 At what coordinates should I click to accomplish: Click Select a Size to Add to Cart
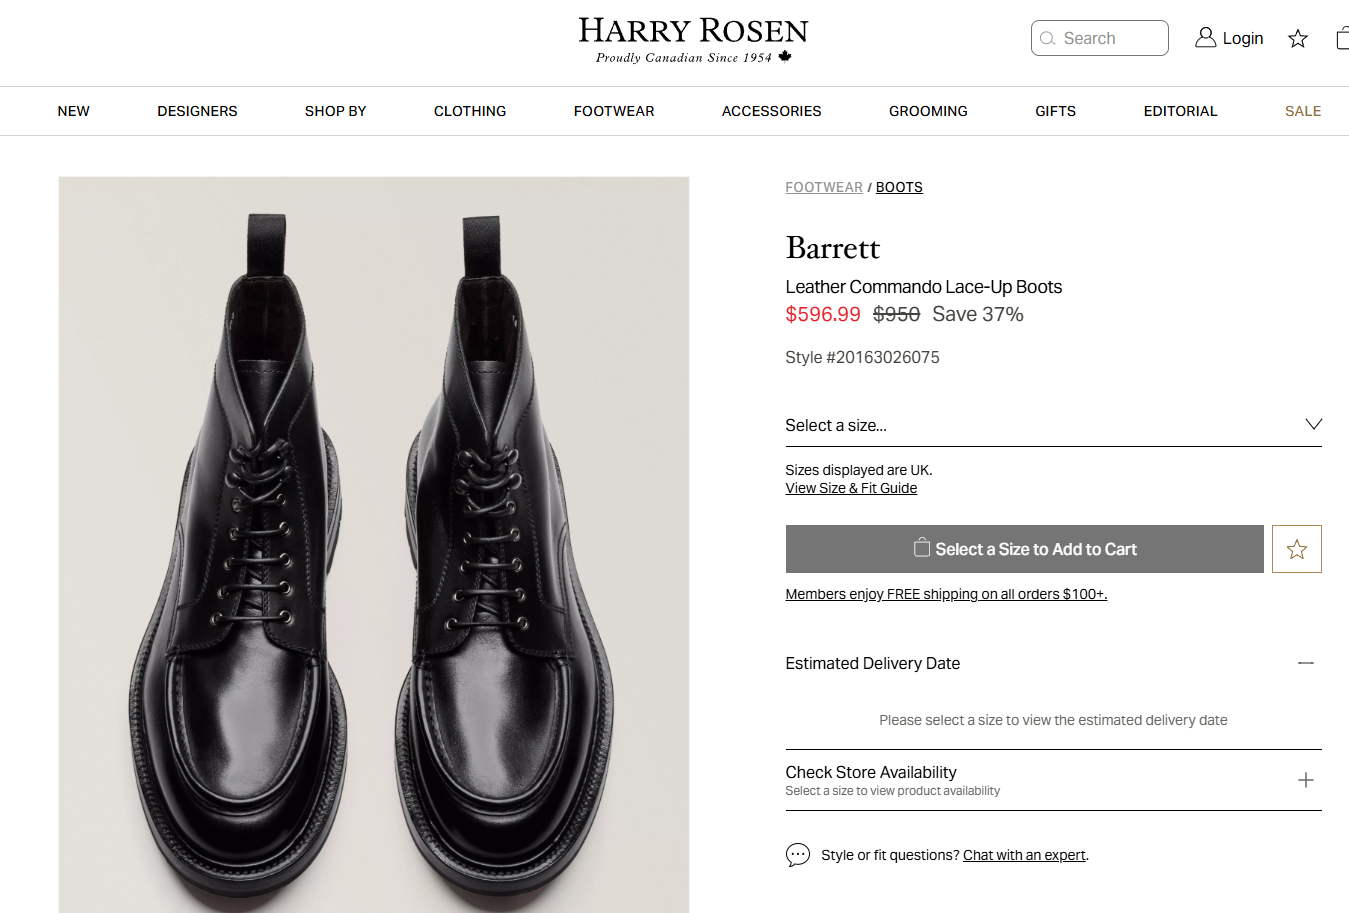click(1024, 549)
